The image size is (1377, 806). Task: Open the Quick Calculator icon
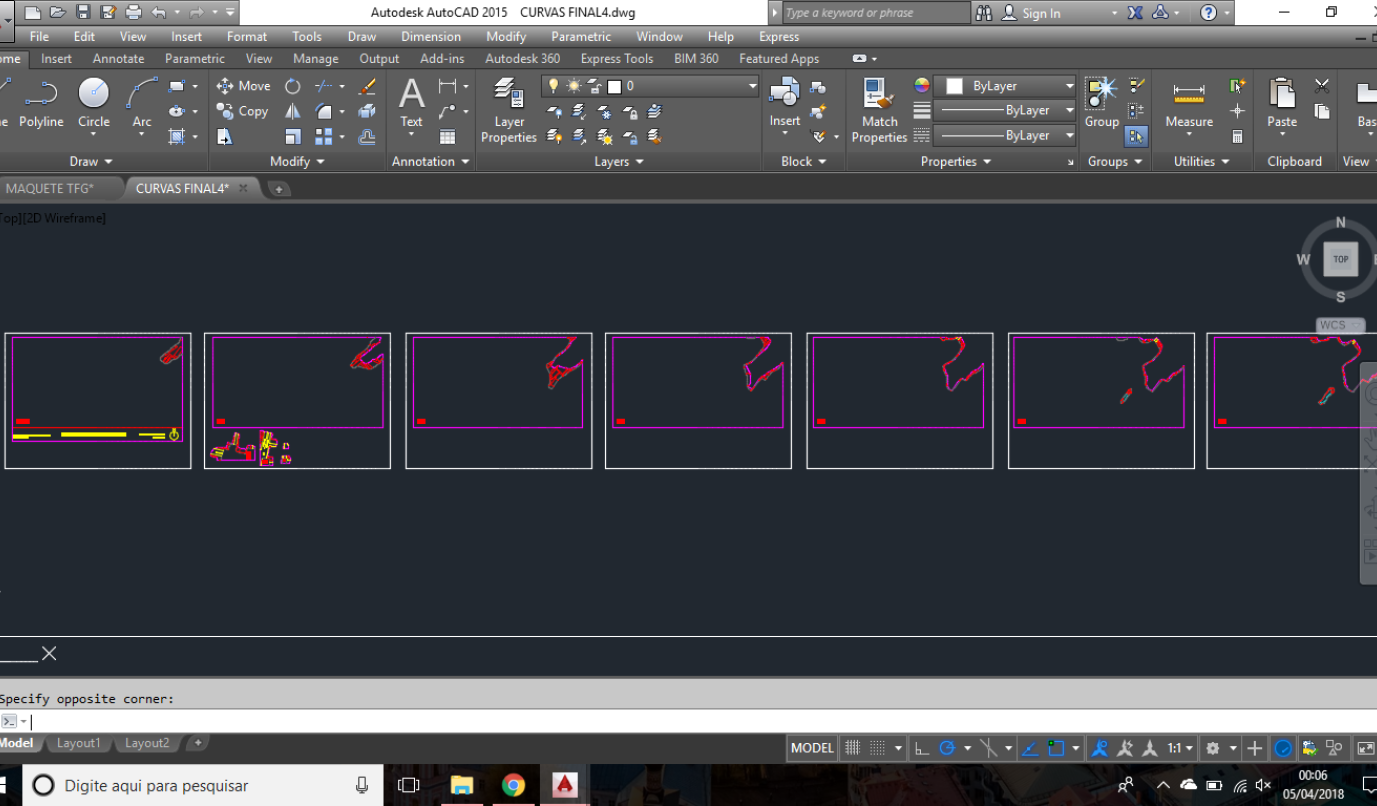point(1237,136)
